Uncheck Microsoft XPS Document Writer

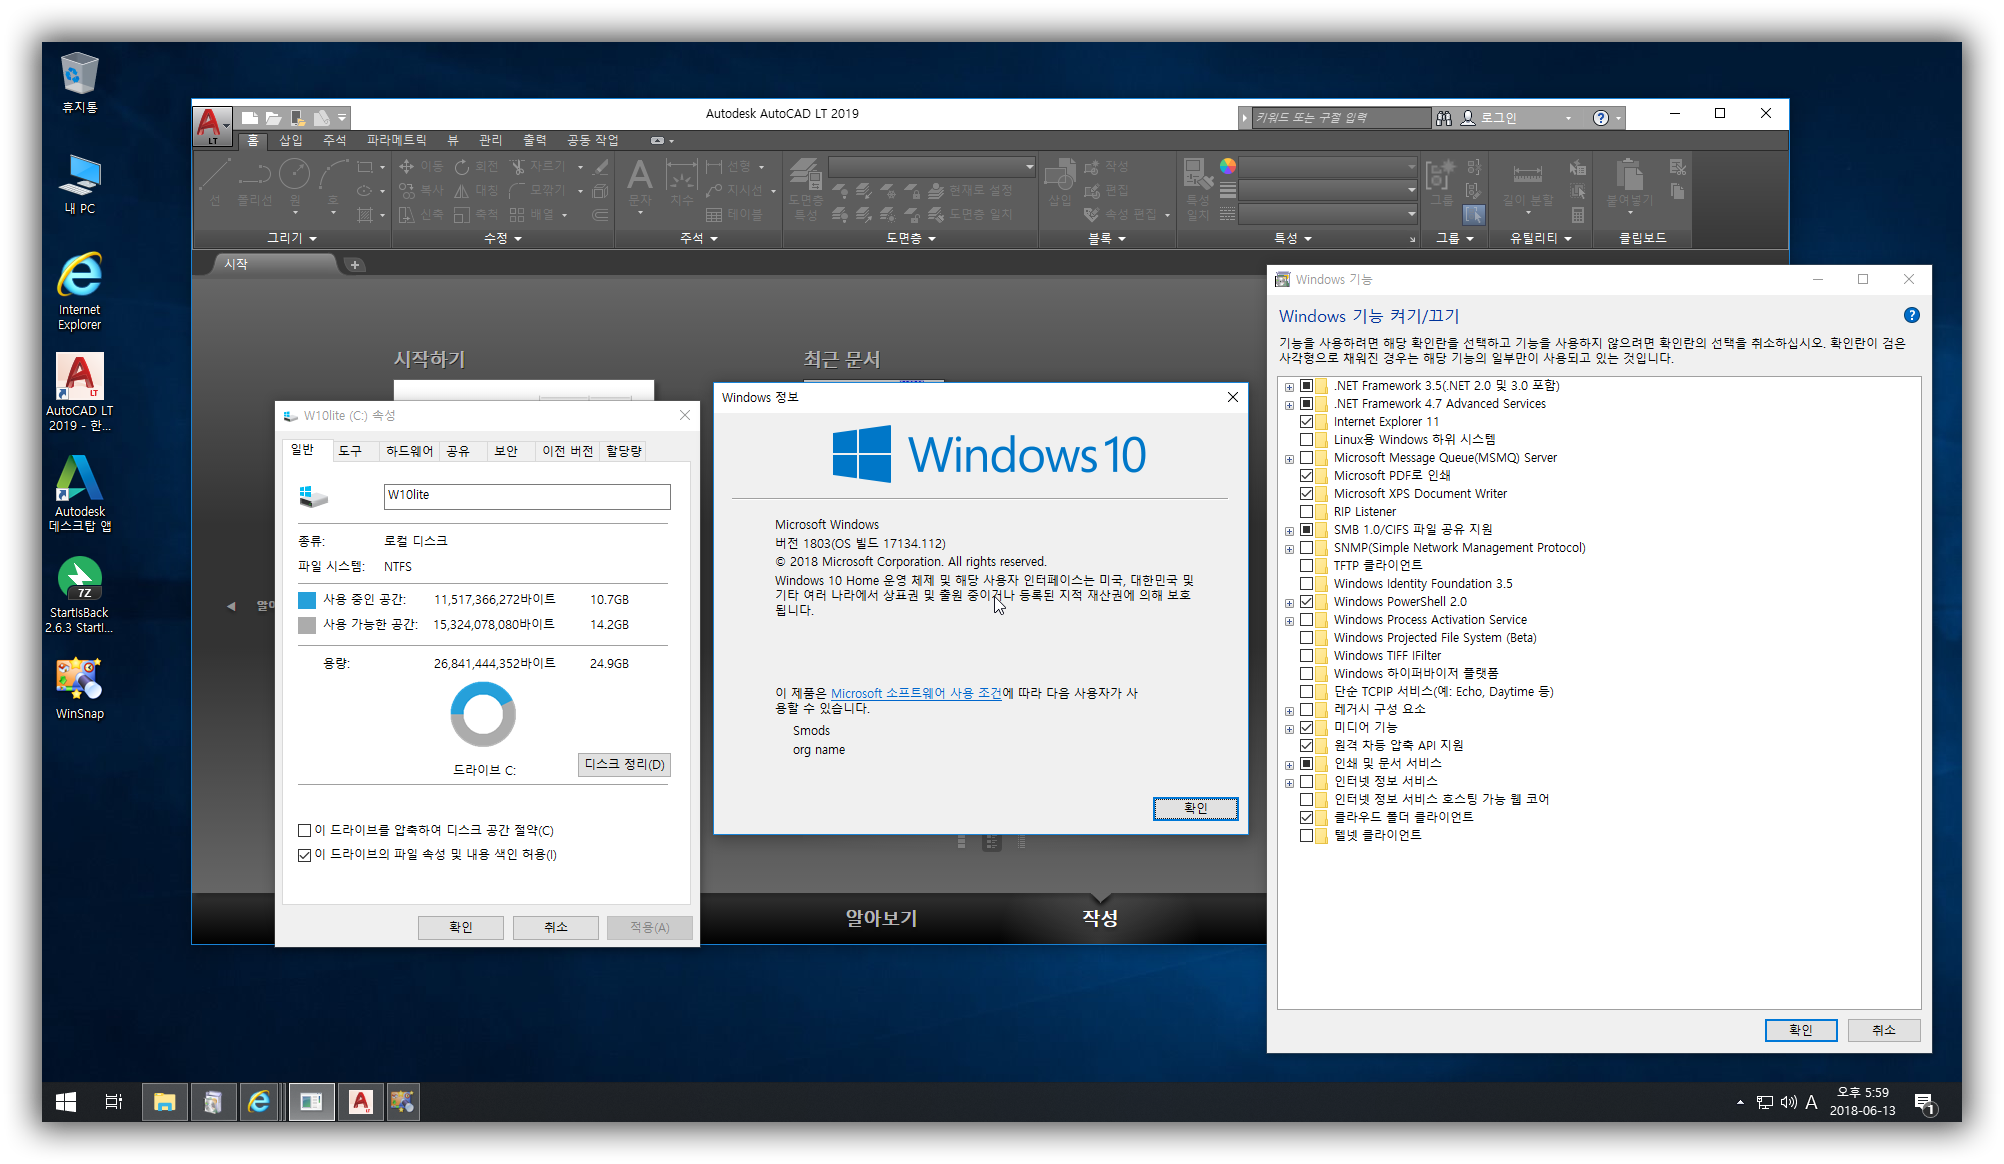(1306, 494)
